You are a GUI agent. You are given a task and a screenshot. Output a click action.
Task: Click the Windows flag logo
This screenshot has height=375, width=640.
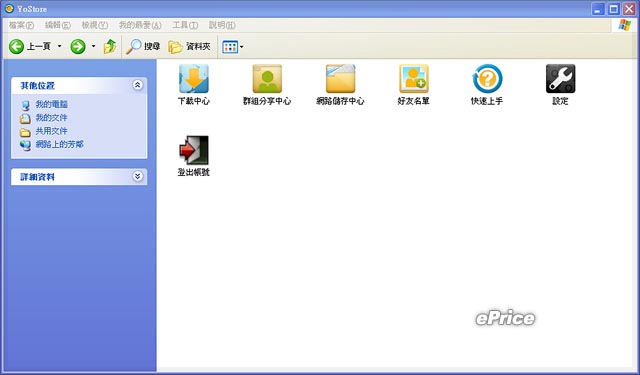tap(624, 25)
